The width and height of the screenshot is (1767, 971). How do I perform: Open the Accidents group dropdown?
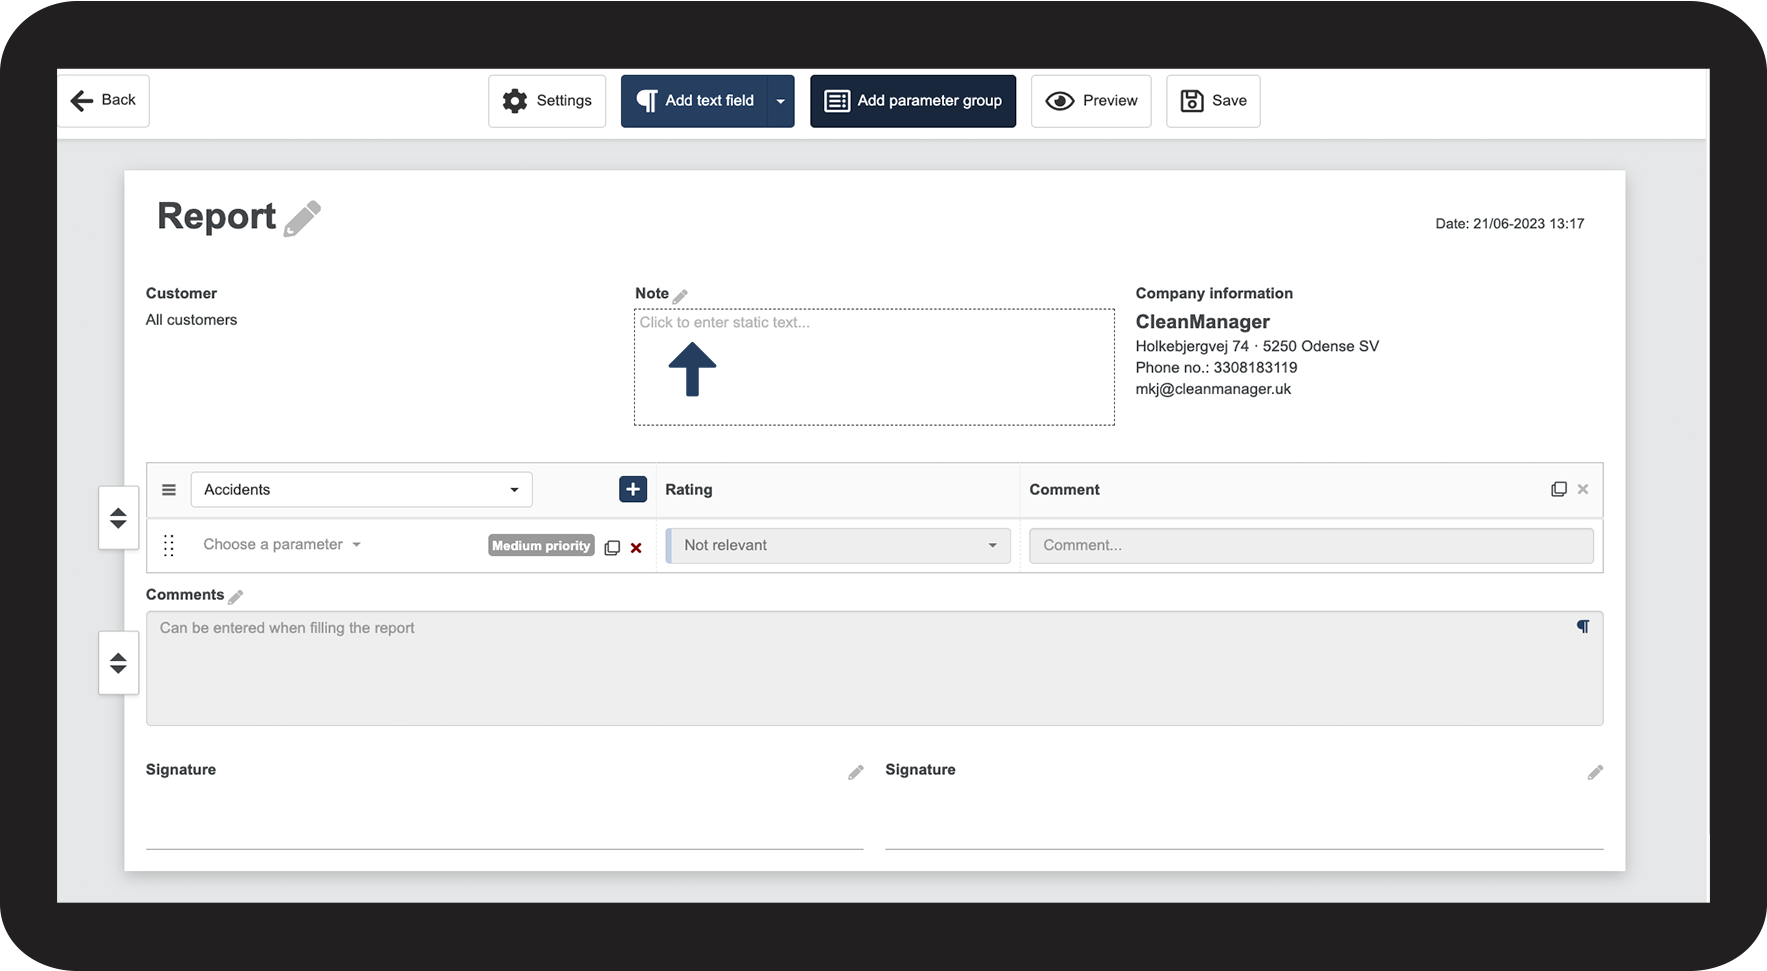pos(361,490)
